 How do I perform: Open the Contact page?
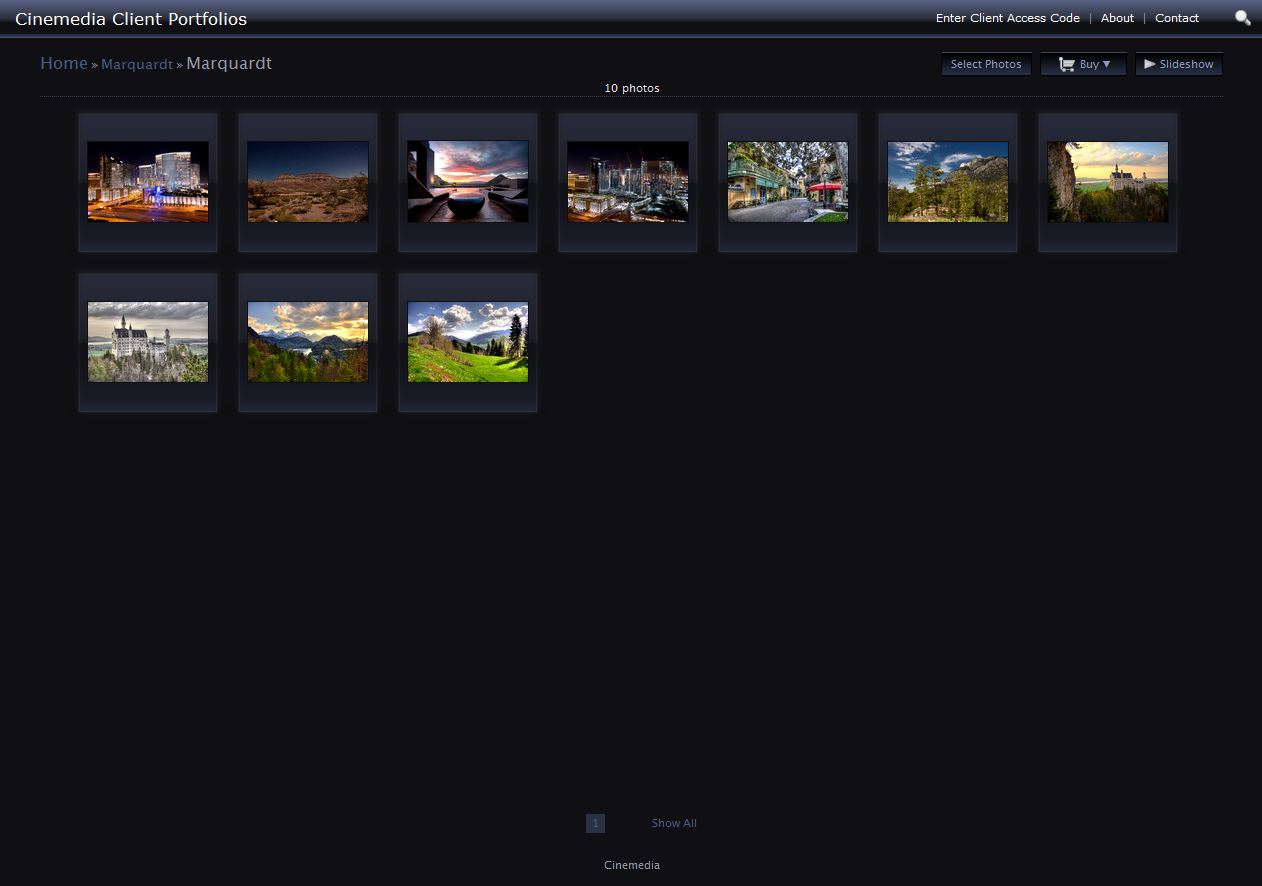[x=1177, y=18]
